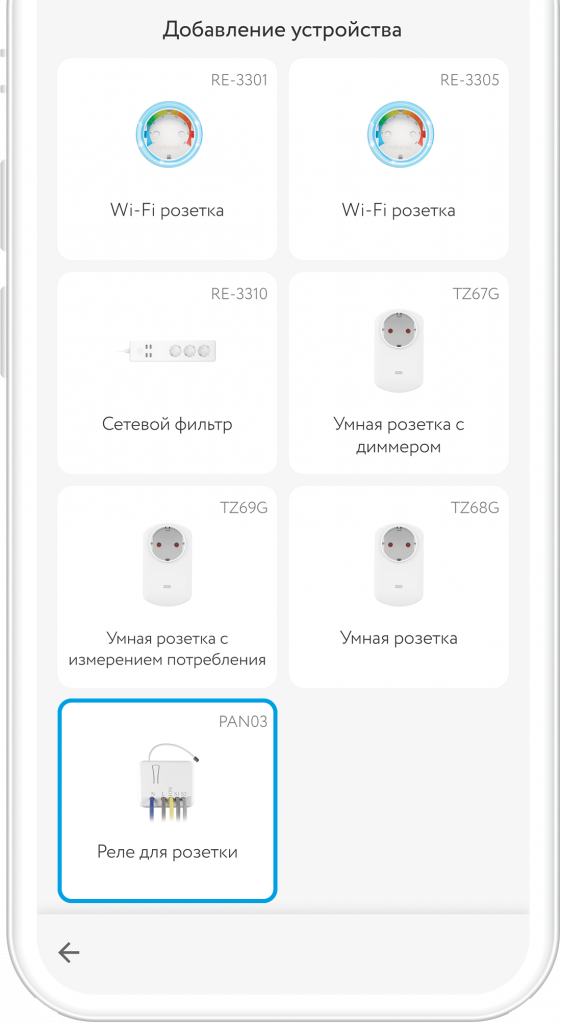Choose the Сетевой фильтр device
The image size is (561, 1023).
click(x=167, y=424)
